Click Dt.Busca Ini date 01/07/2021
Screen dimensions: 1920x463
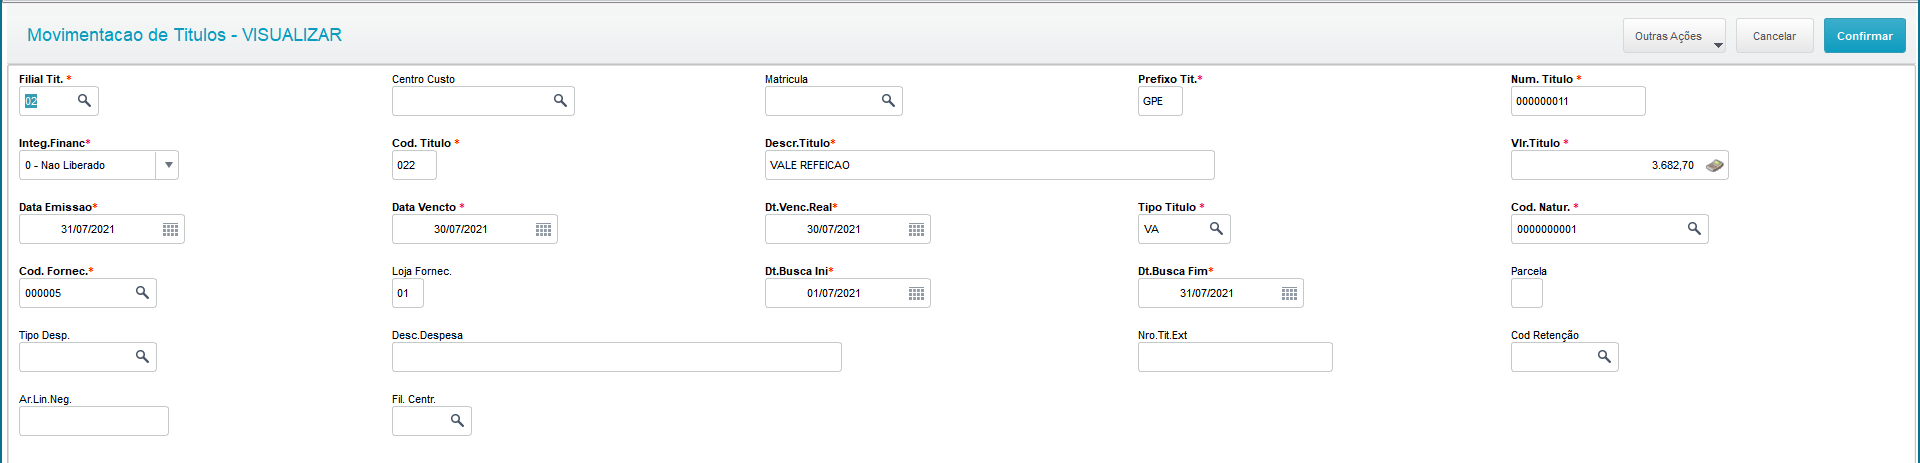pyautogui.click(x=835, y=293)
